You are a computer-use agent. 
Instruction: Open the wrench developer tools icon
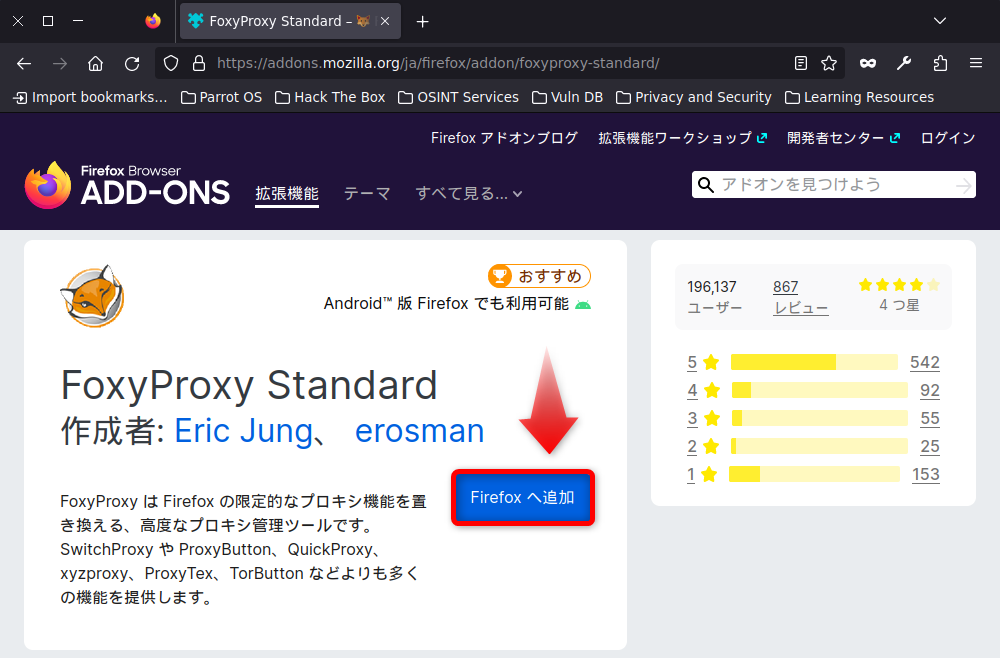pos(904,63)
